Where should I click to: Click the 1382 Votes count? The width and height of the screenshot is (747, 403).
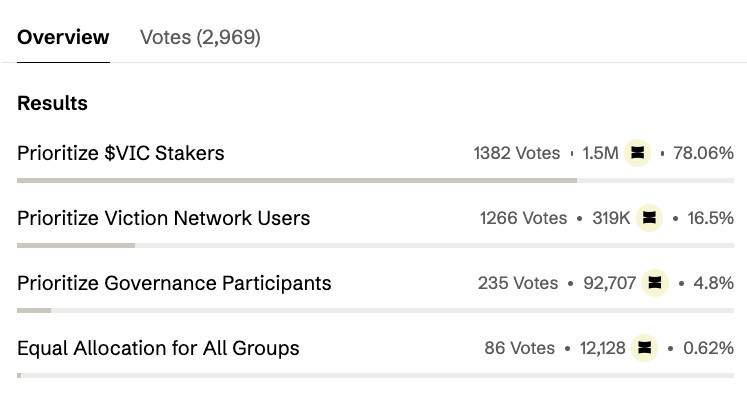coord(517,153)
